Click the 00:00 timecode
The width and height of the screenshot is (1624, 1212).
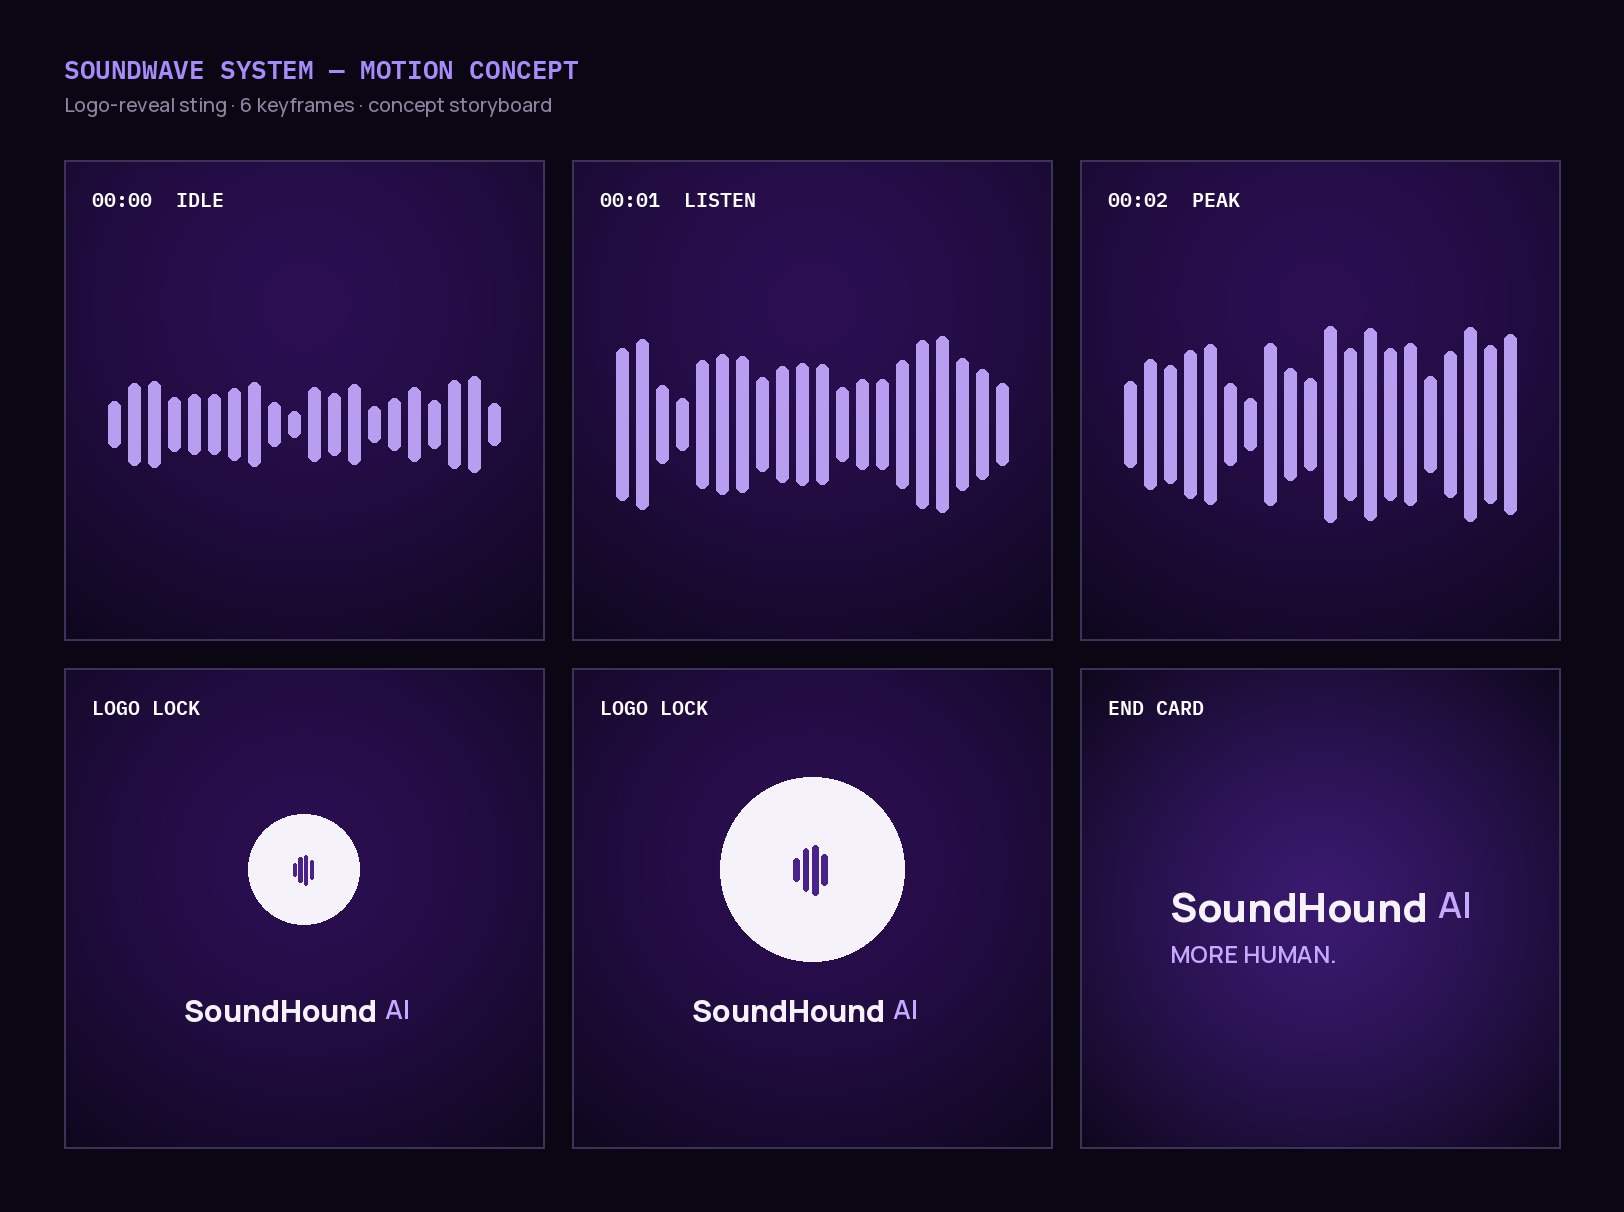coord(122,200)
